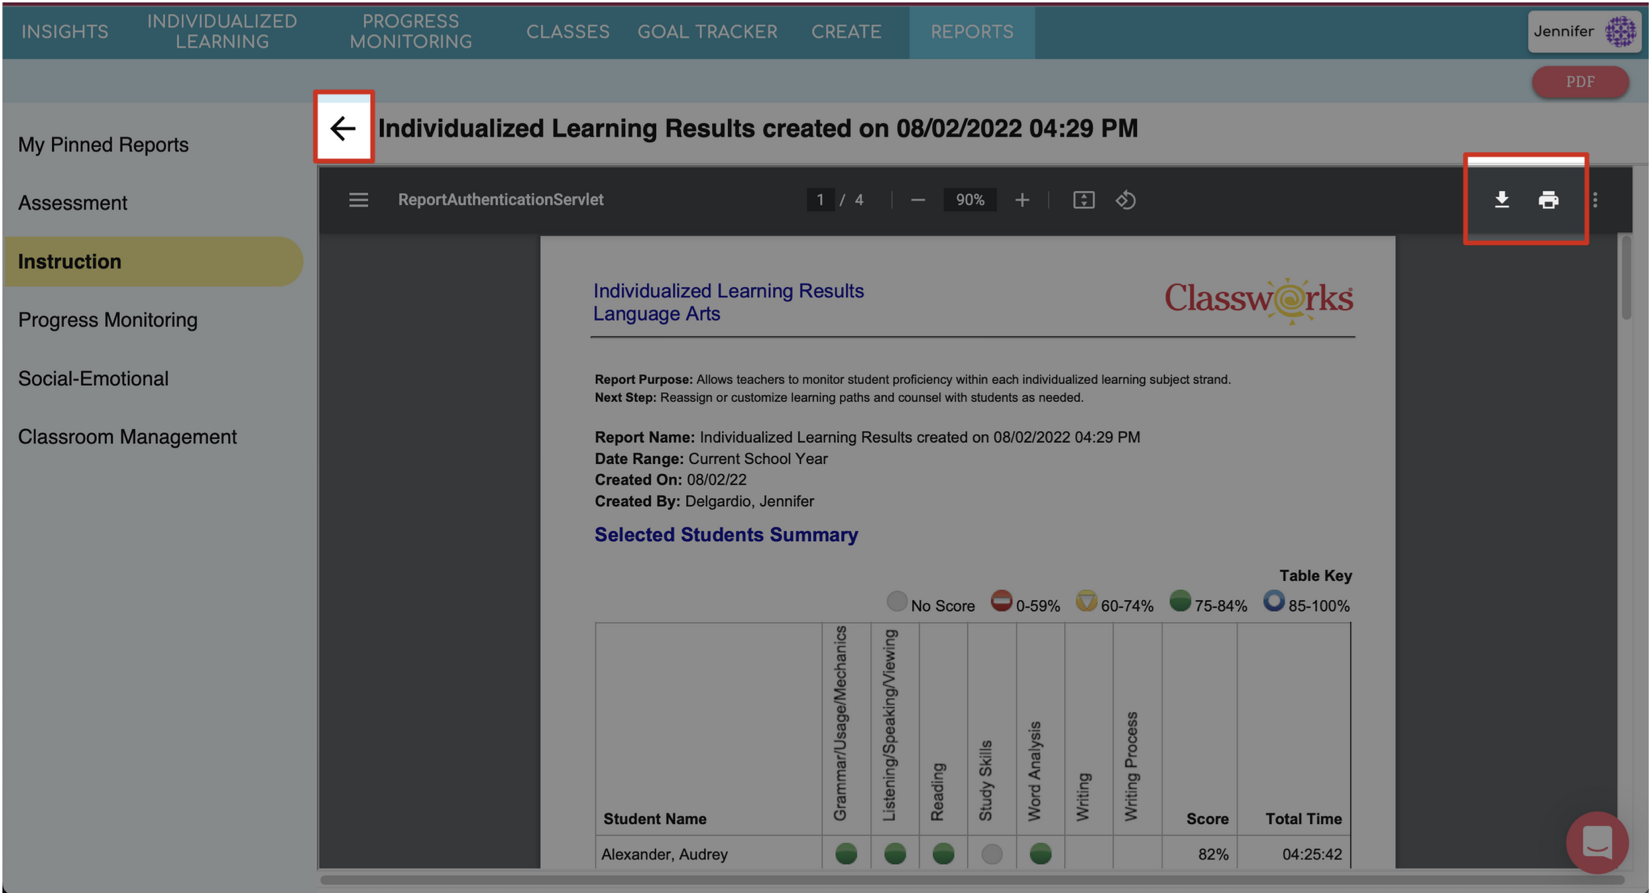
Task: Click the 85-100% blue legend icon
Action: (x=1273, y=601)
